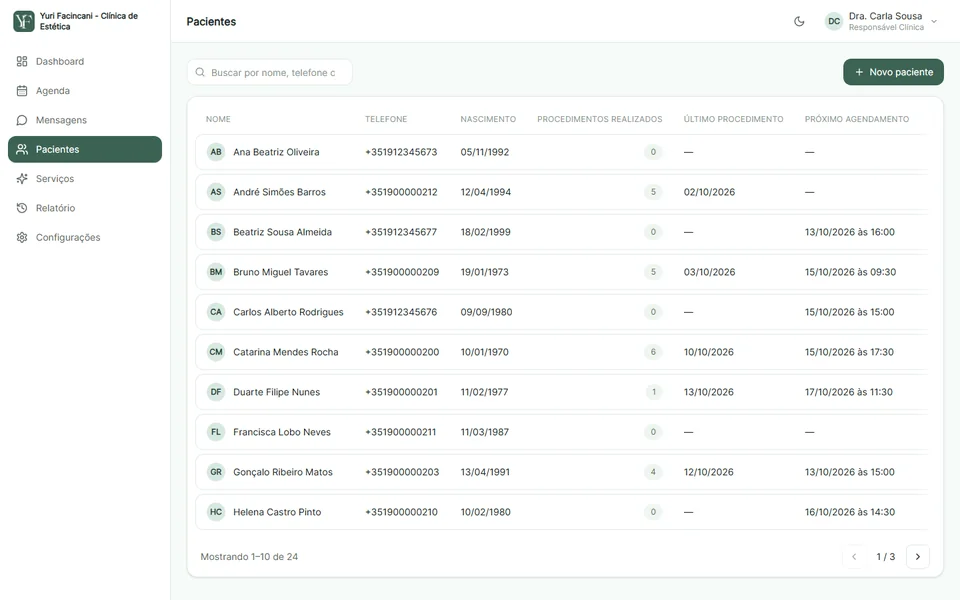Focus the patient search field
960x600 pixels.
[269, 72]
